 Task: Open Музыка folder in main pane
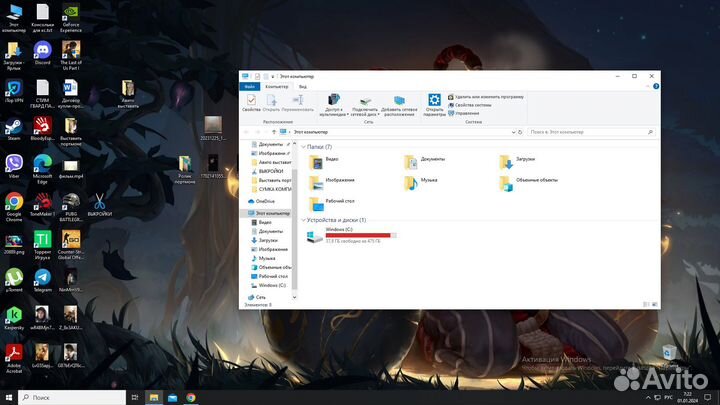pos(421,183)
